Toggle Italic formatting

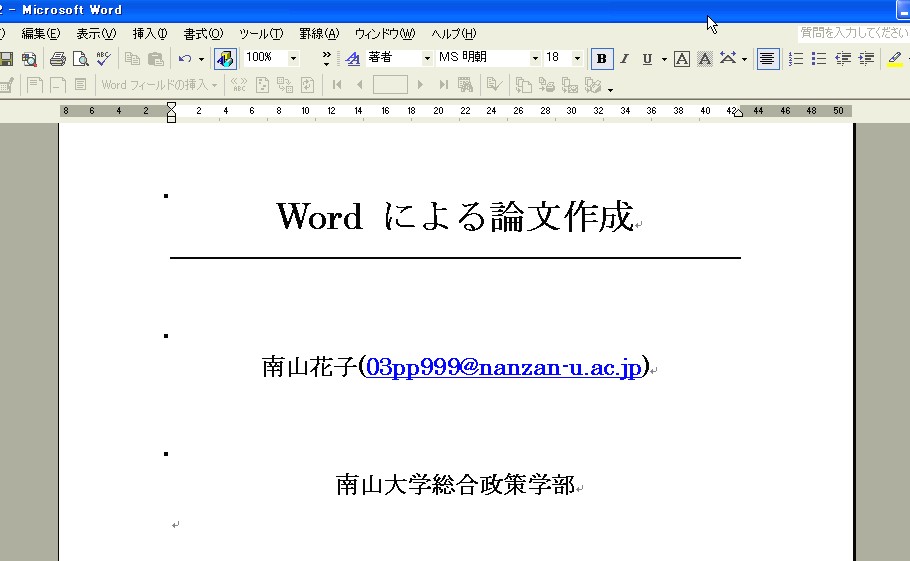624,59
